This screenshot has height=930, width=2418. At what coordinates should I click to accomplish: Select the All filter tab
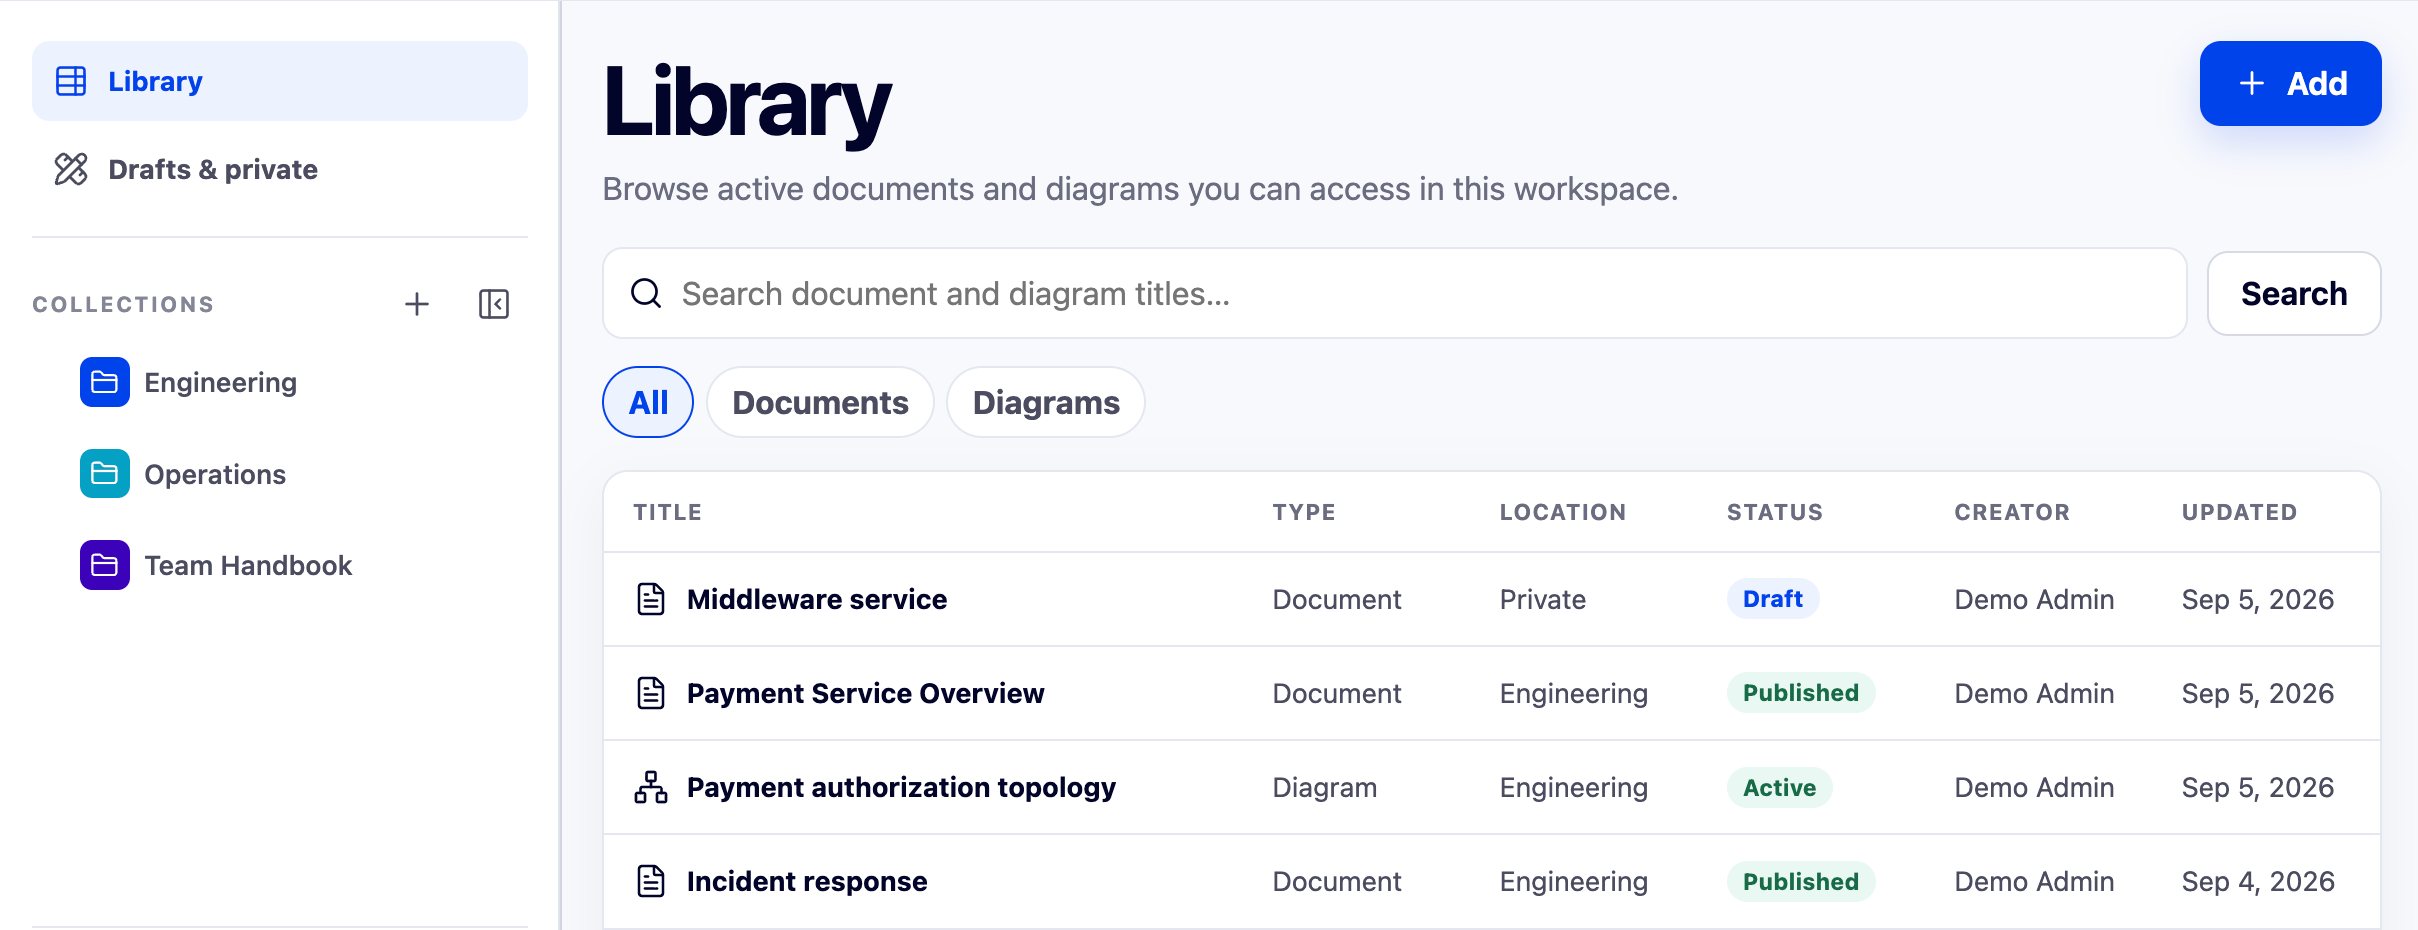(x=648, y=402)
